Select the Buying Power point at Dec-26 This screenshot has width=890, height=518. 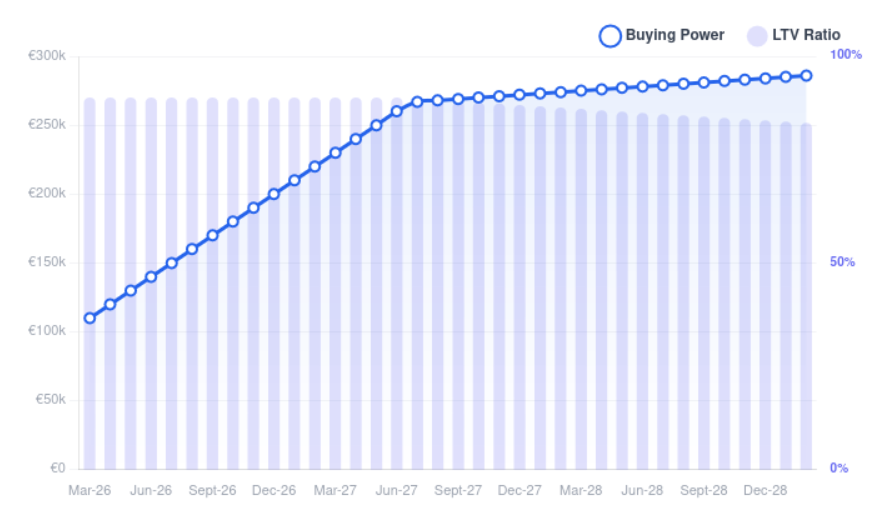tap(274, 194)
